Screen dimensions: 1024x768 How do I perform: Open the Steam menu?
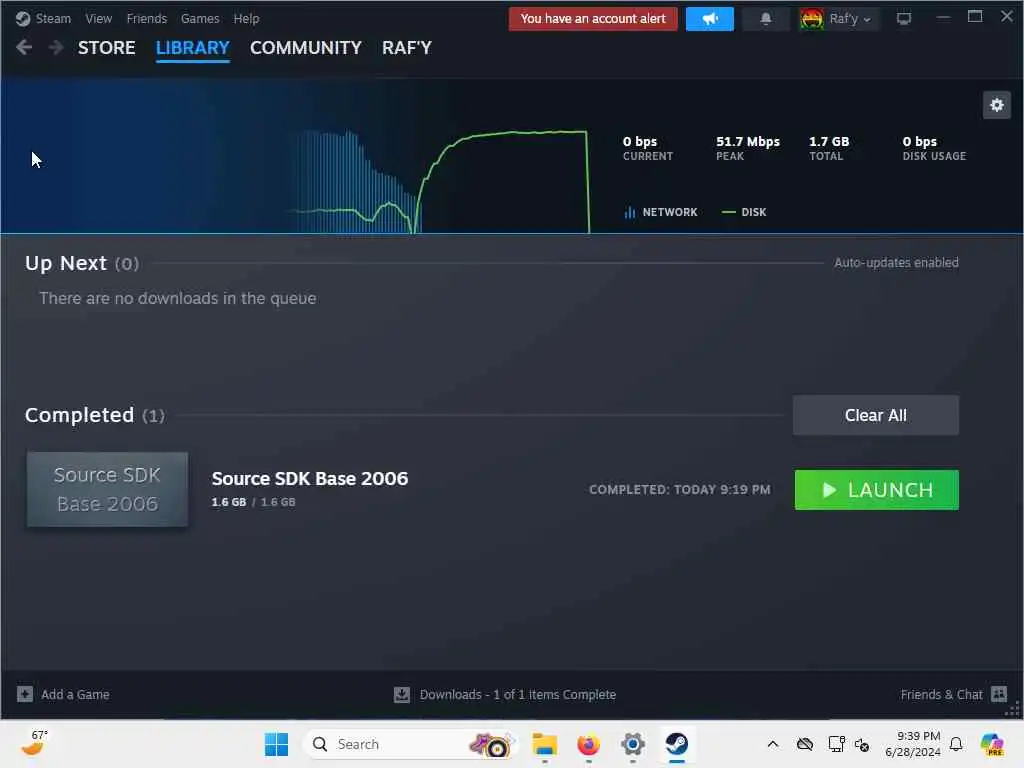[x=53, y=18]
